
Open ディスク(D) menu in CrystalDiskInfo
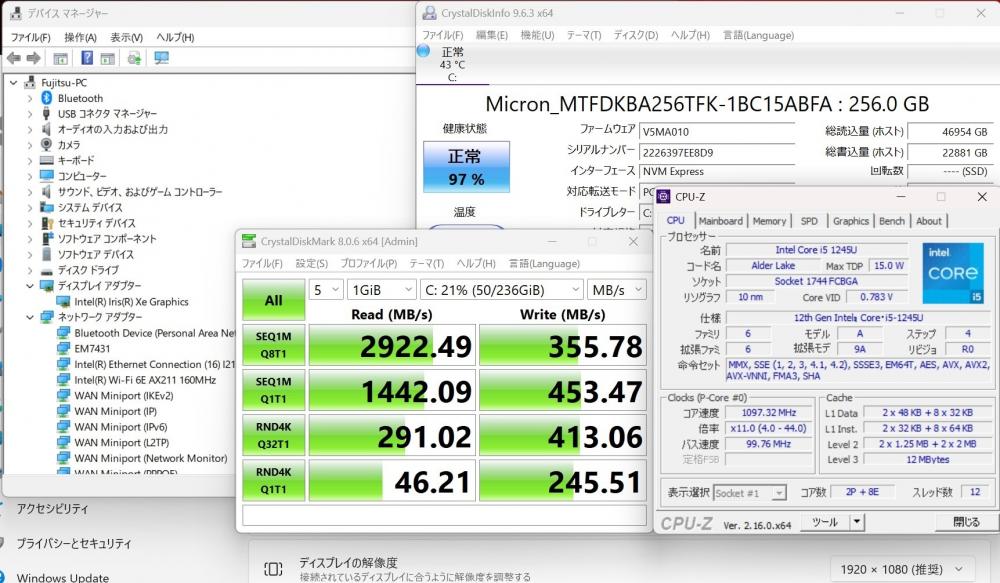[635, 35]
